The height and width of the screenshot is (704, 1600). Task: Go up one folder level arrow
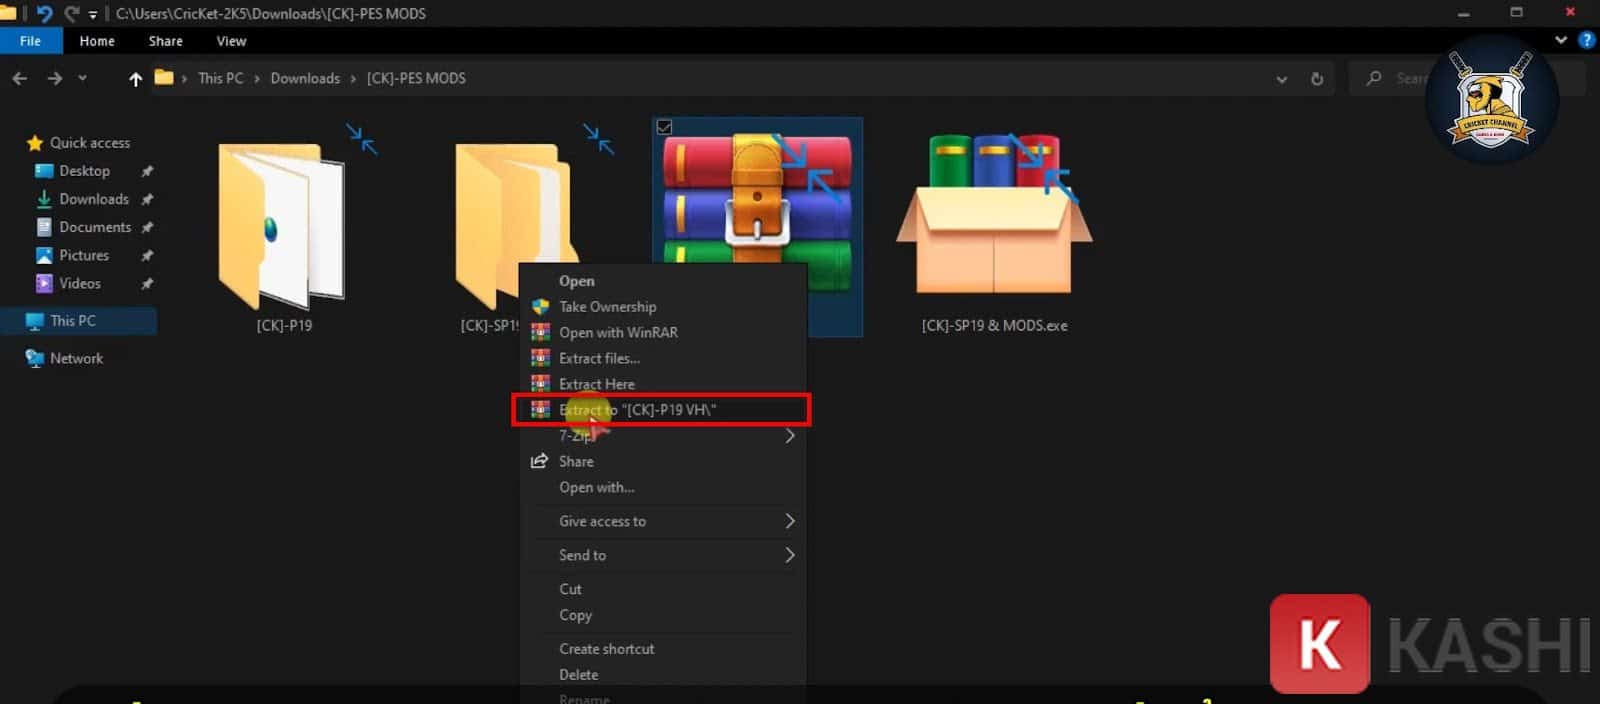135,79
